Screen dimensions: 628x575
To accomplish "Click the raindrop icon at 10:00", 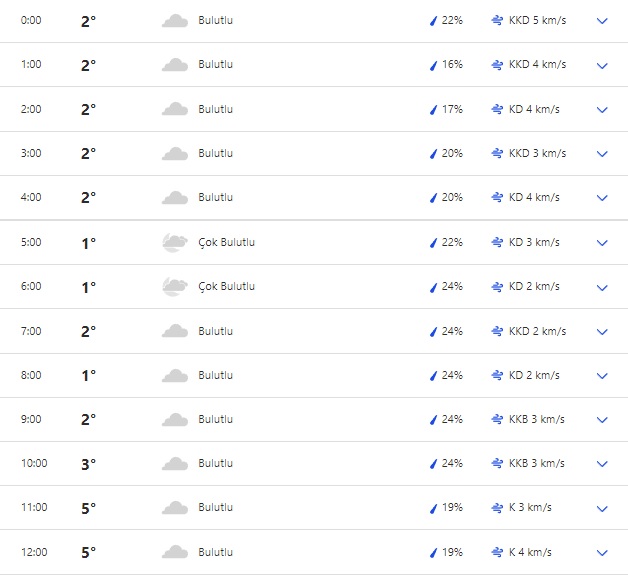I will pos(433,464).
